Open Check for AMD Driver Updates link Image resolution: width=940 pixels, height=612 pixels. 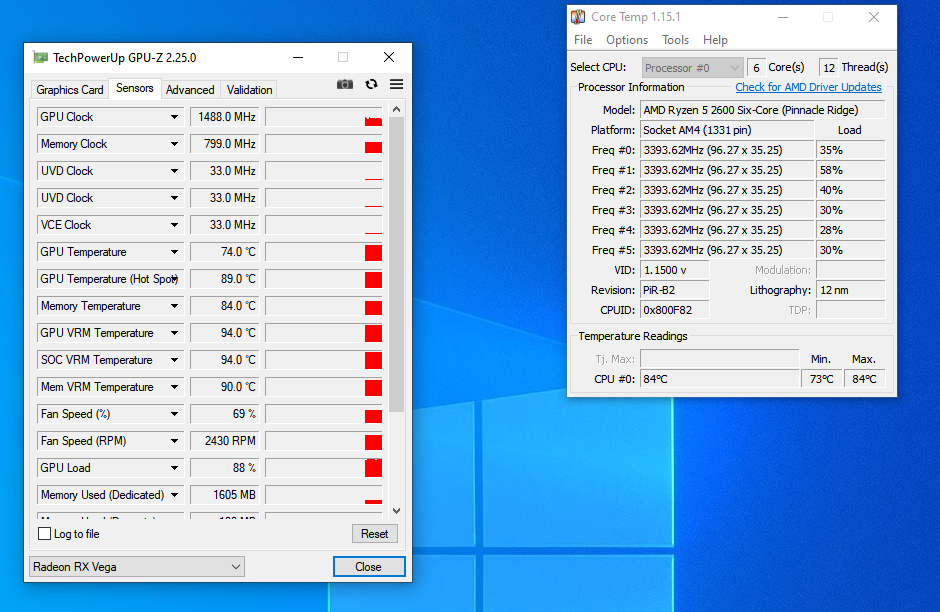[x=808, y=87]
